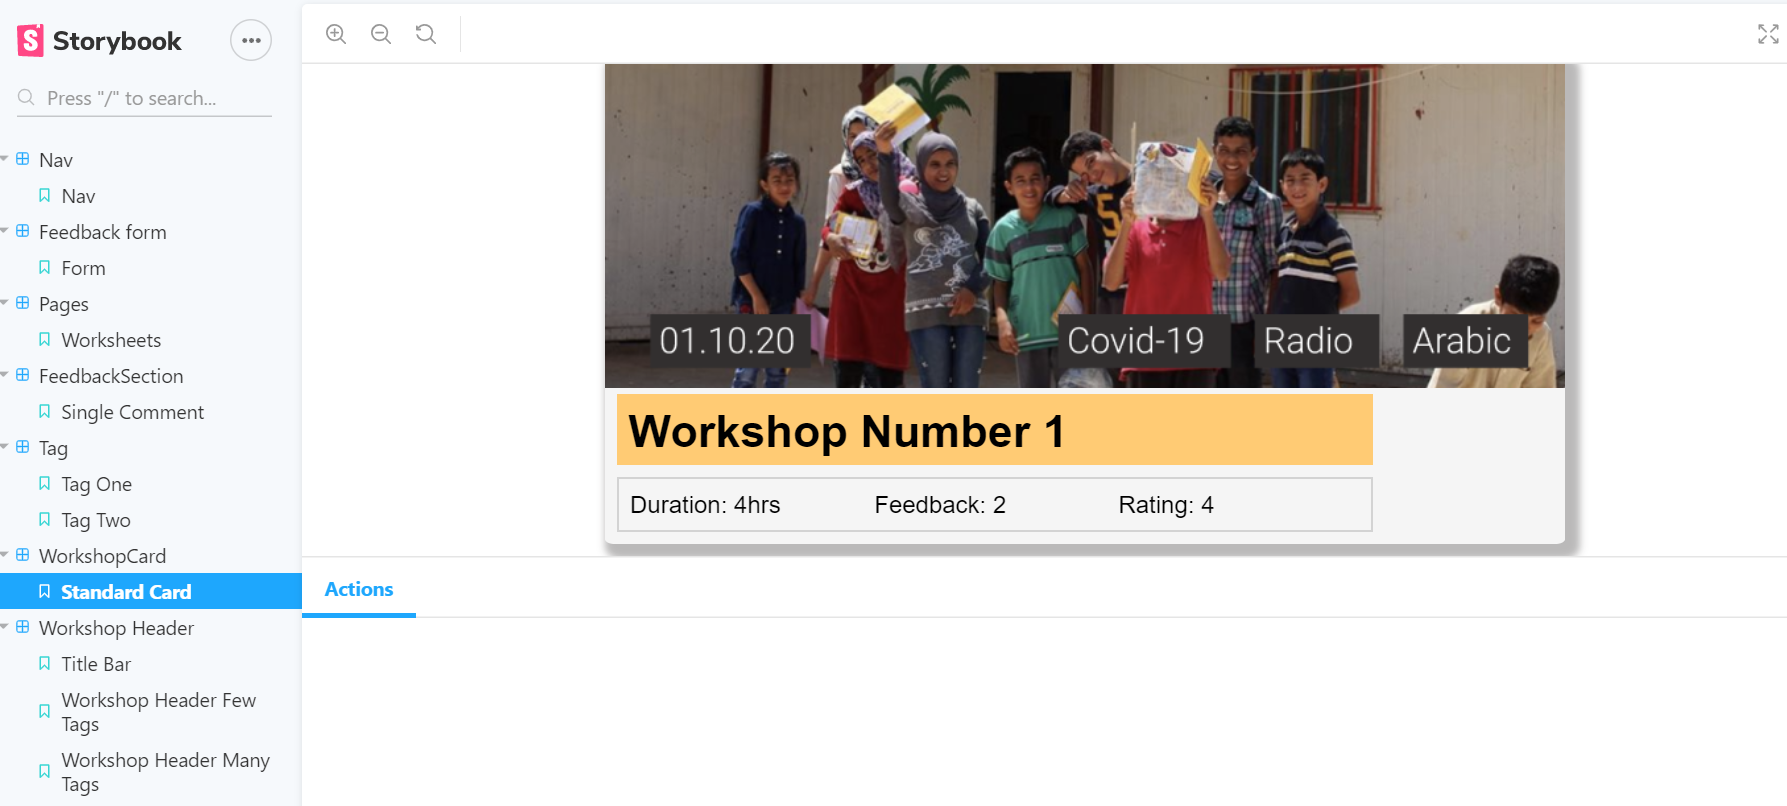Click the bookmark icon beside Tag One
The width and height of the screenshot is (1787, 806).
(x=44, y=484)
